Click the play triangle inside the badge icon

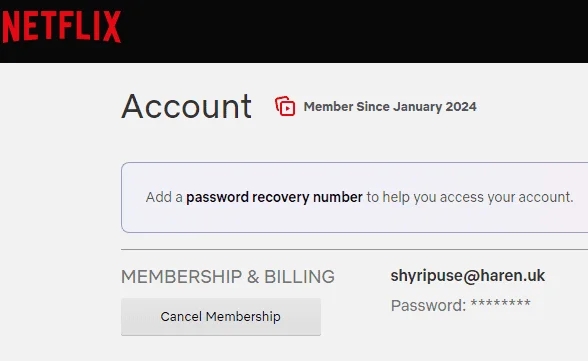[x=288, y=109]
